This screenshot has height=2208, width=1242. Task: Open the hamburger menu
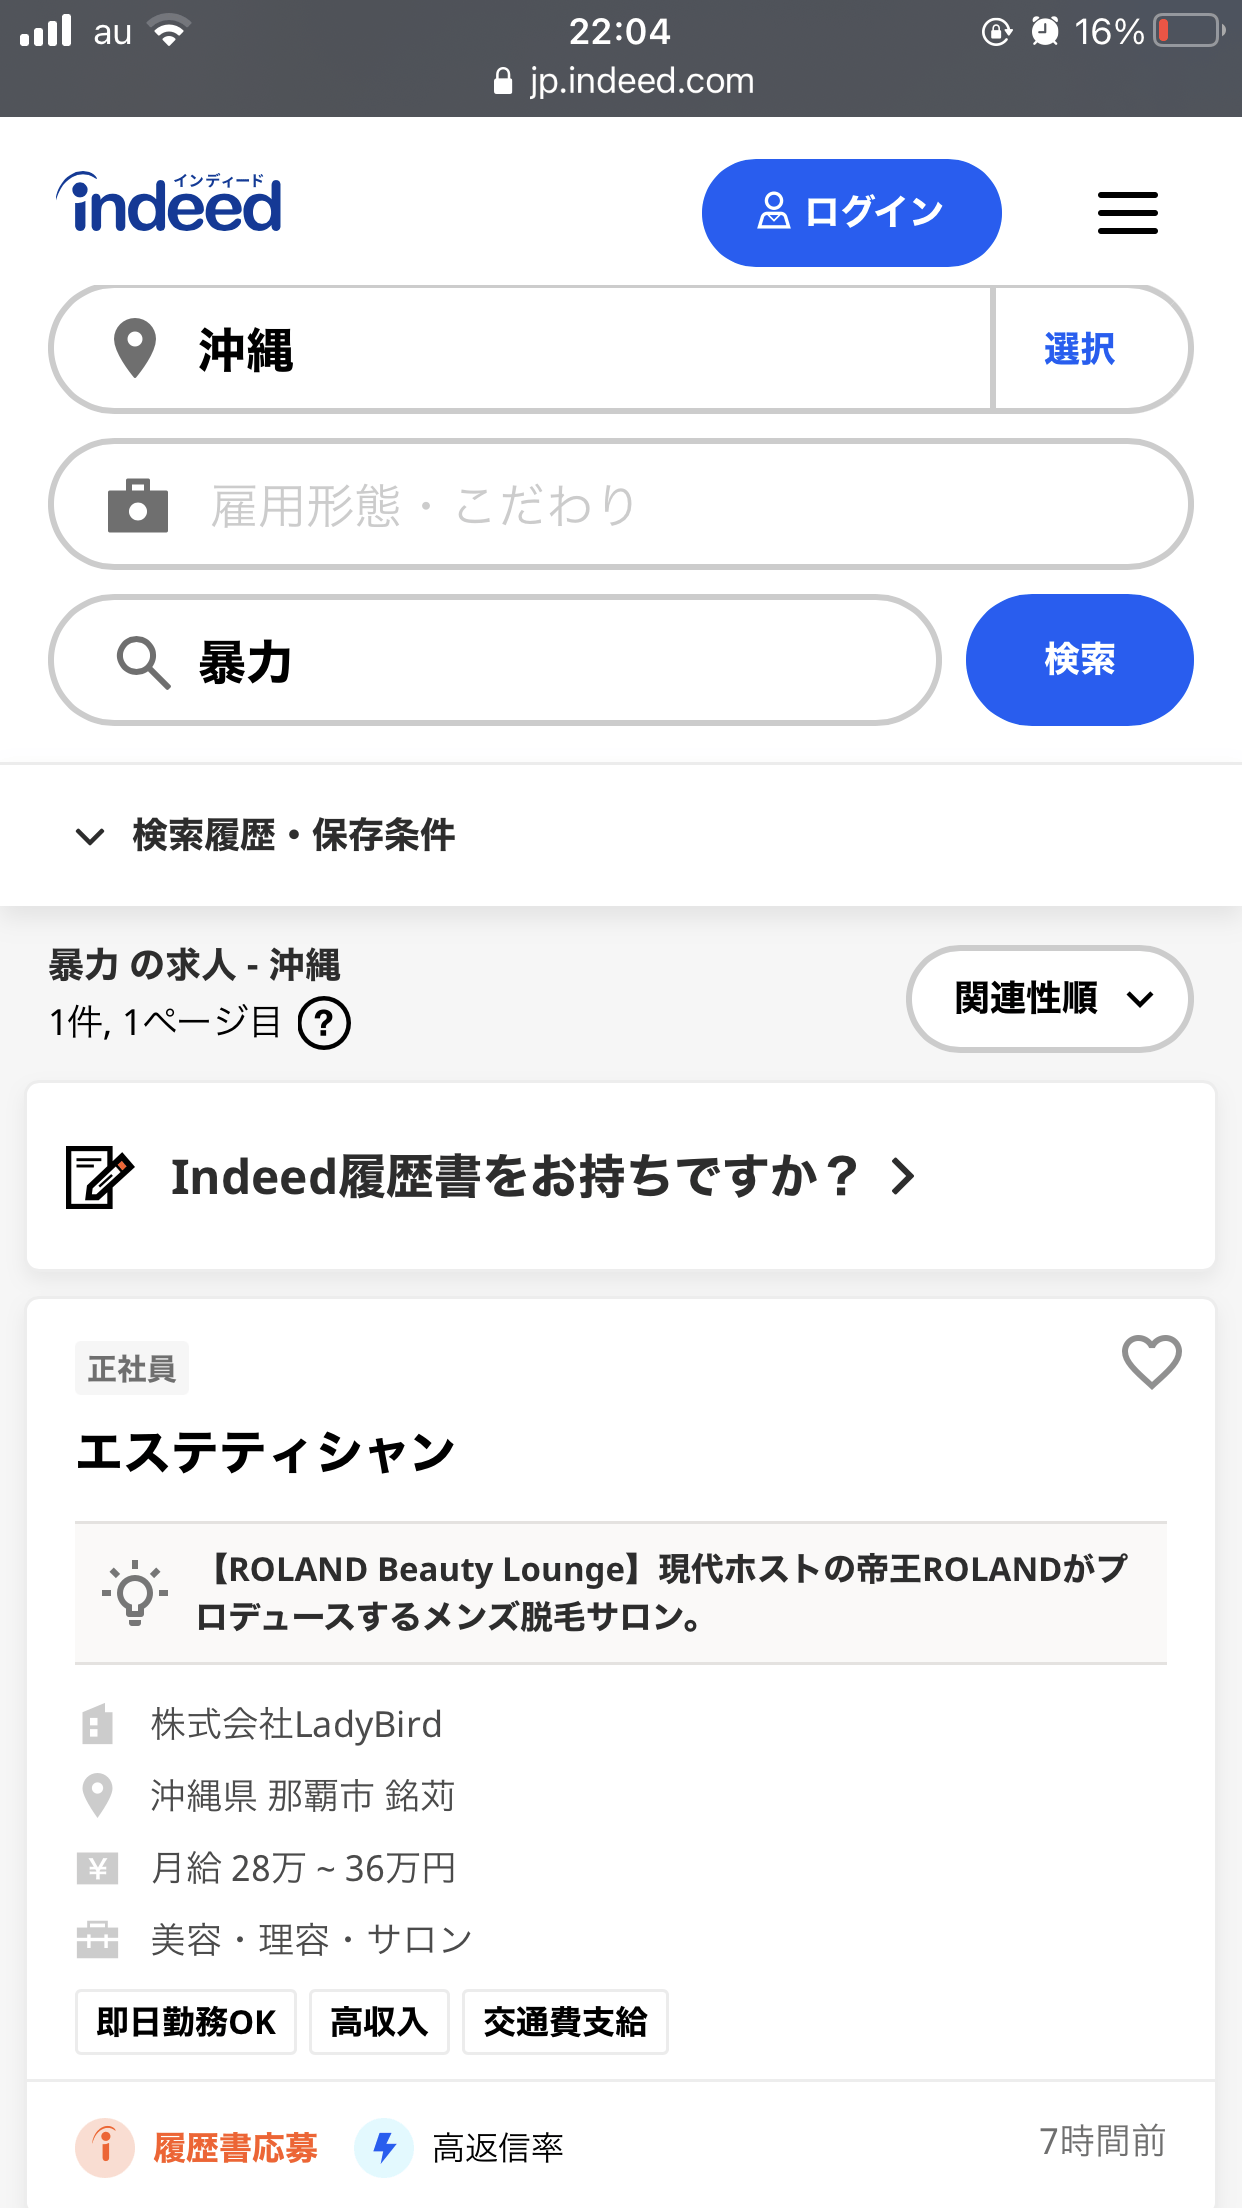click(1127, 213)
